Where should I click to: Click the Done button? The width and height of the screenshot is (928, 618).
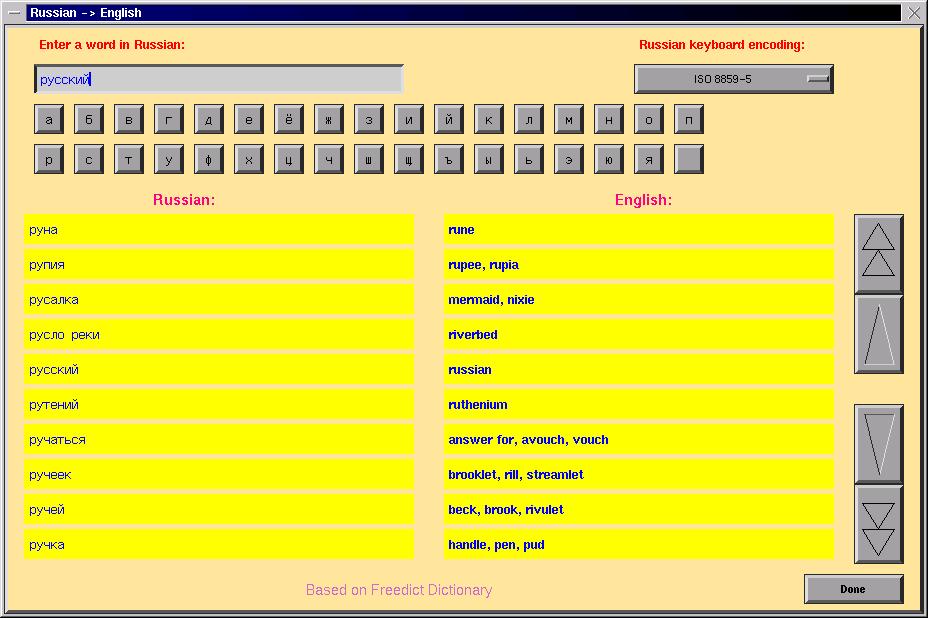point(853,589)
